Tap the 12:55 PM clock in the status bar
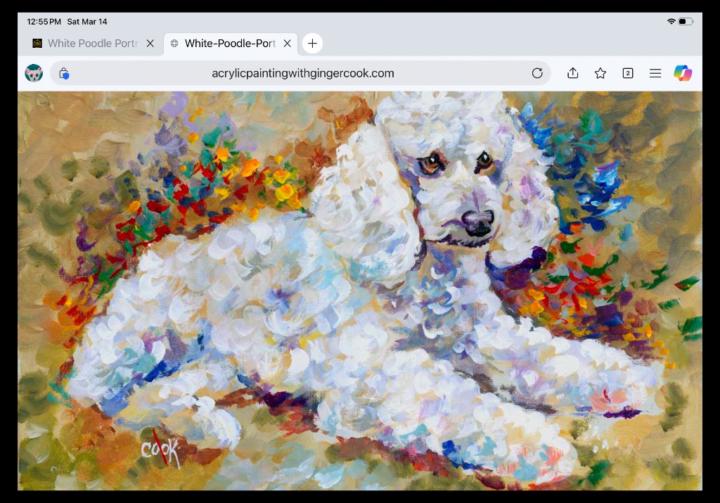Image resolution: width=720 pixels, height=503 pixels. coord(44,22)
